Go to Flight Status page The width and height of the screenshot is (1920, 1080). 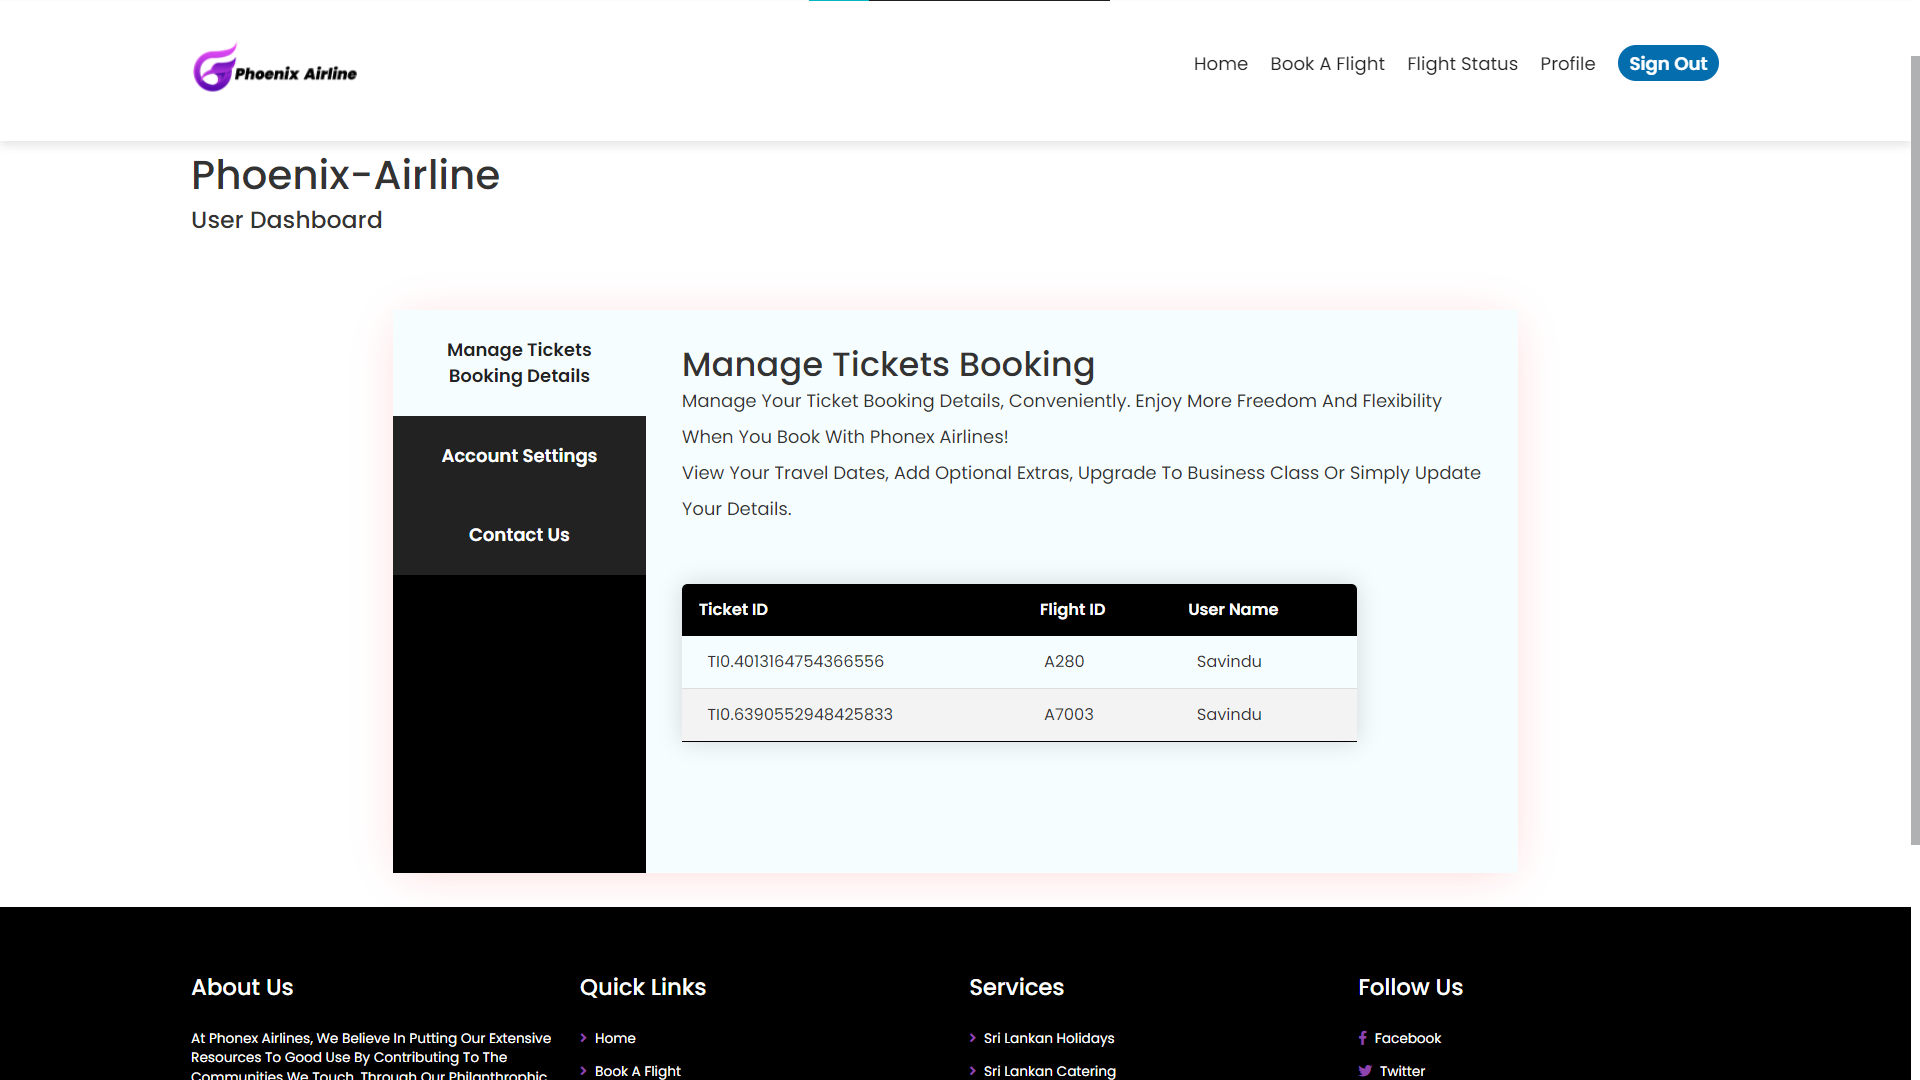[x=1462, y=64]
